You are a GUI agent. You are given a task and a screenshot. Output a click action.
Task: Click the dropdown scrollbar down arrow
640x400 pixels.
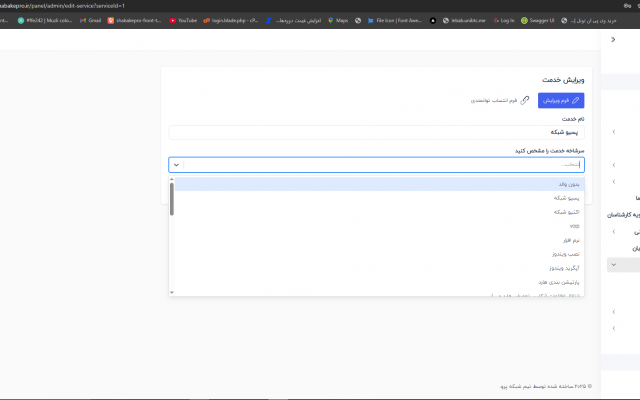pyautogui.click(x=172, y=292)
